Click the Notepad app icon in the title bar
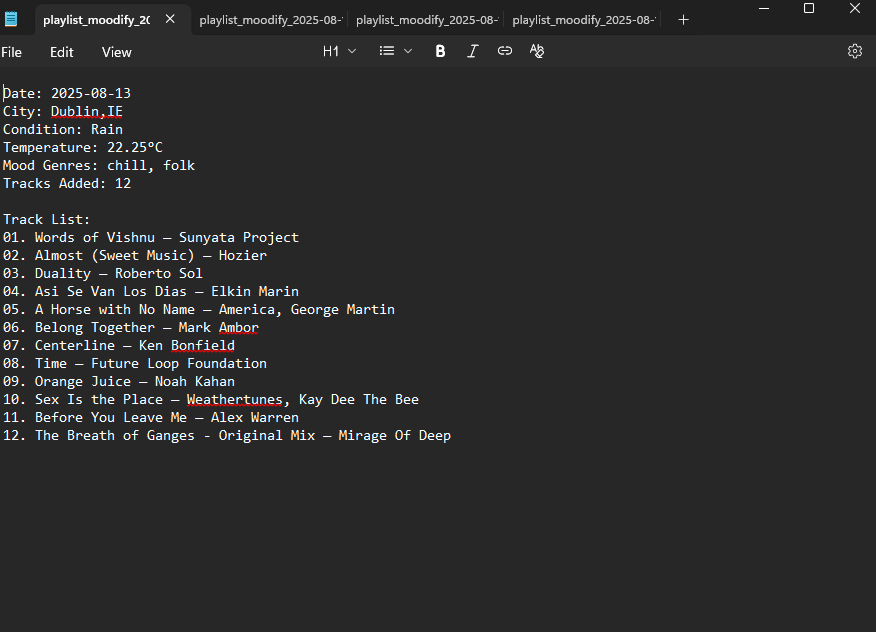Screen dimensions: 876x632 11,20
